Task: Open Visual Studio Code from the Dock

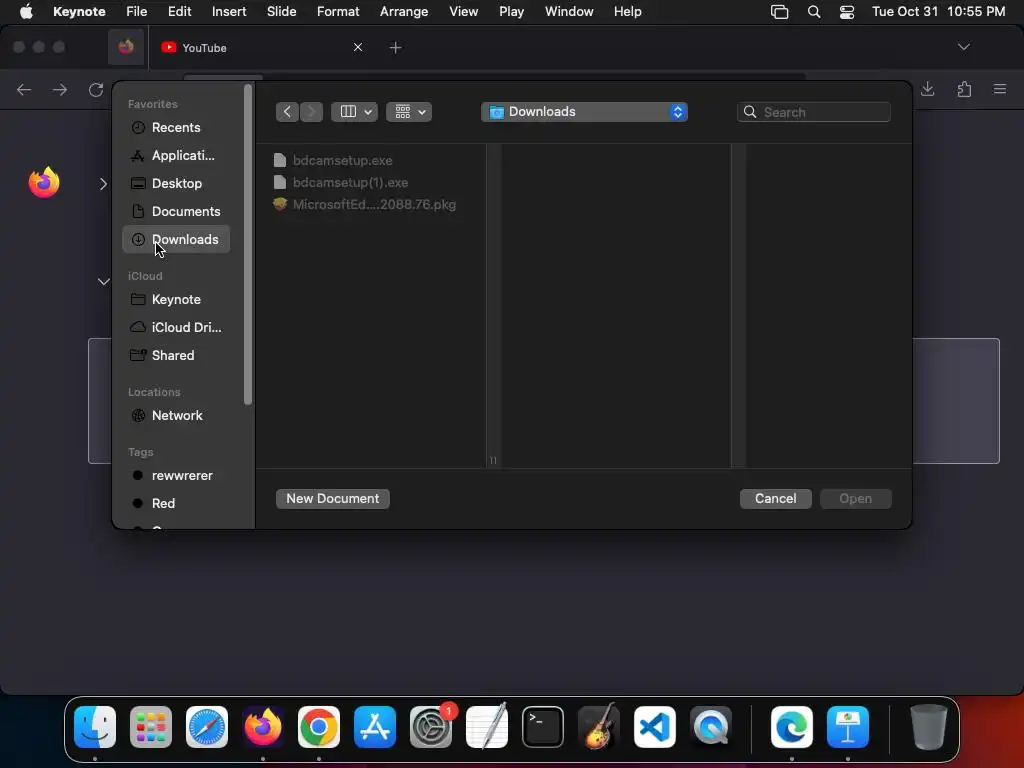Action: coord(654,727)
